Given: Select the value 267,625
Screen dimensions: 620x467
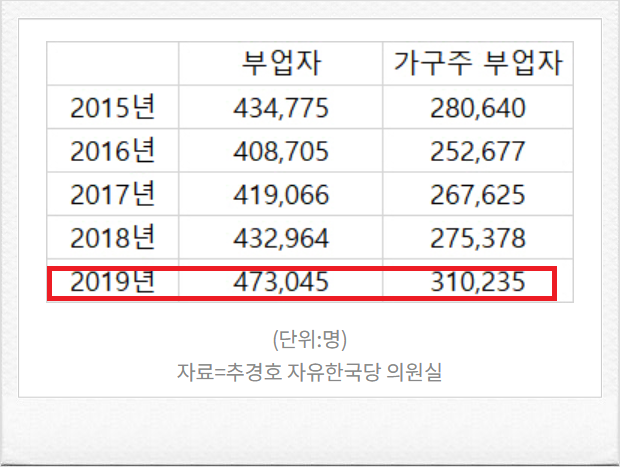Looking at the screenshot, I should click(478, 195).
